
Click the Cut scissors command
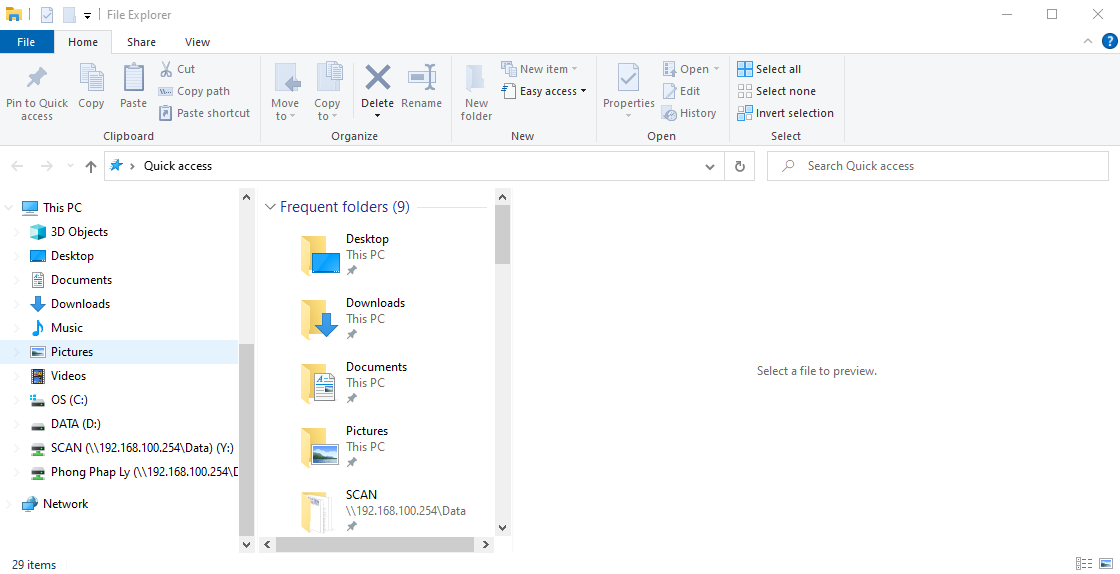click(176, 69)
